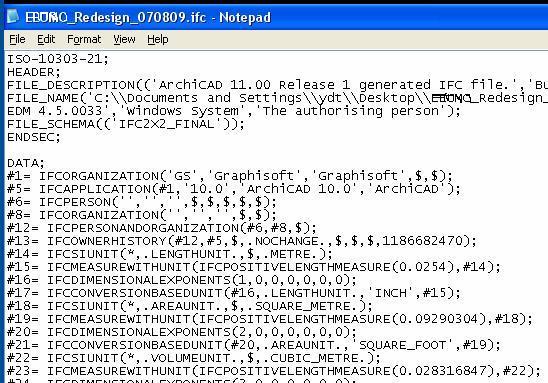Click line #22 IFCSIUNIT VOLUMEUNIT
Viewport: 548px width, 383px height.
click(x=194, y=357)
